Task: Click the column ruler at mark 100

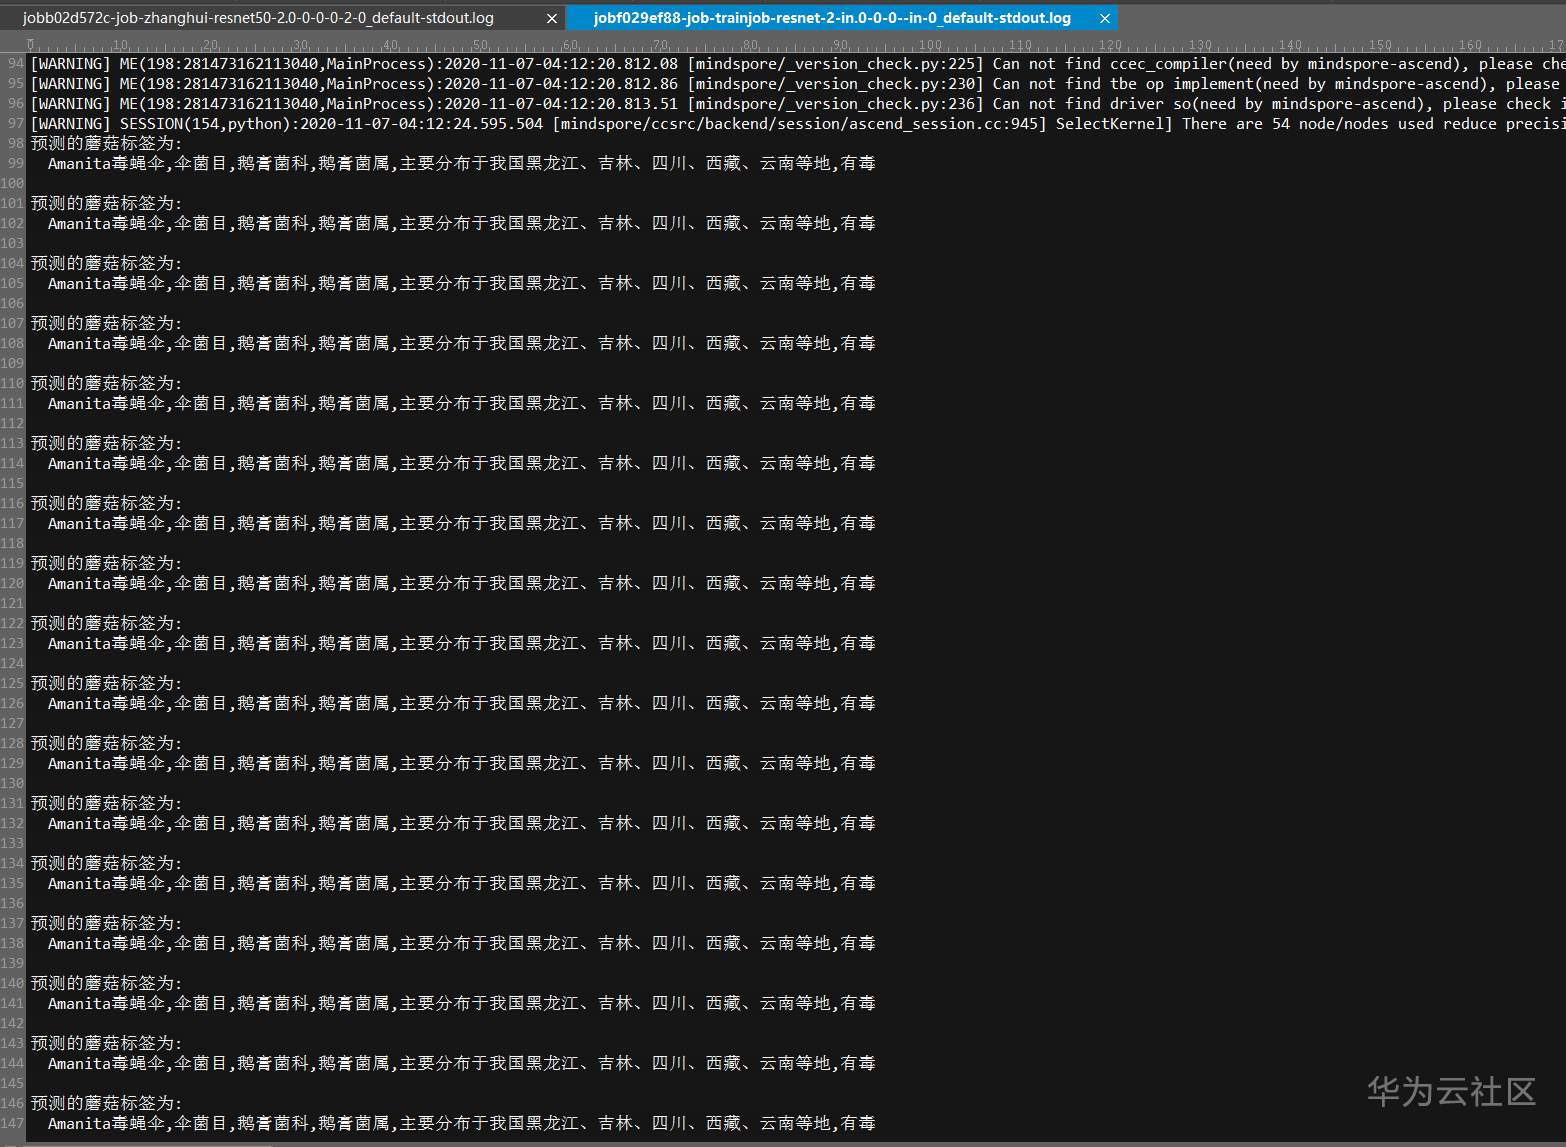Action: coord(930,45)
